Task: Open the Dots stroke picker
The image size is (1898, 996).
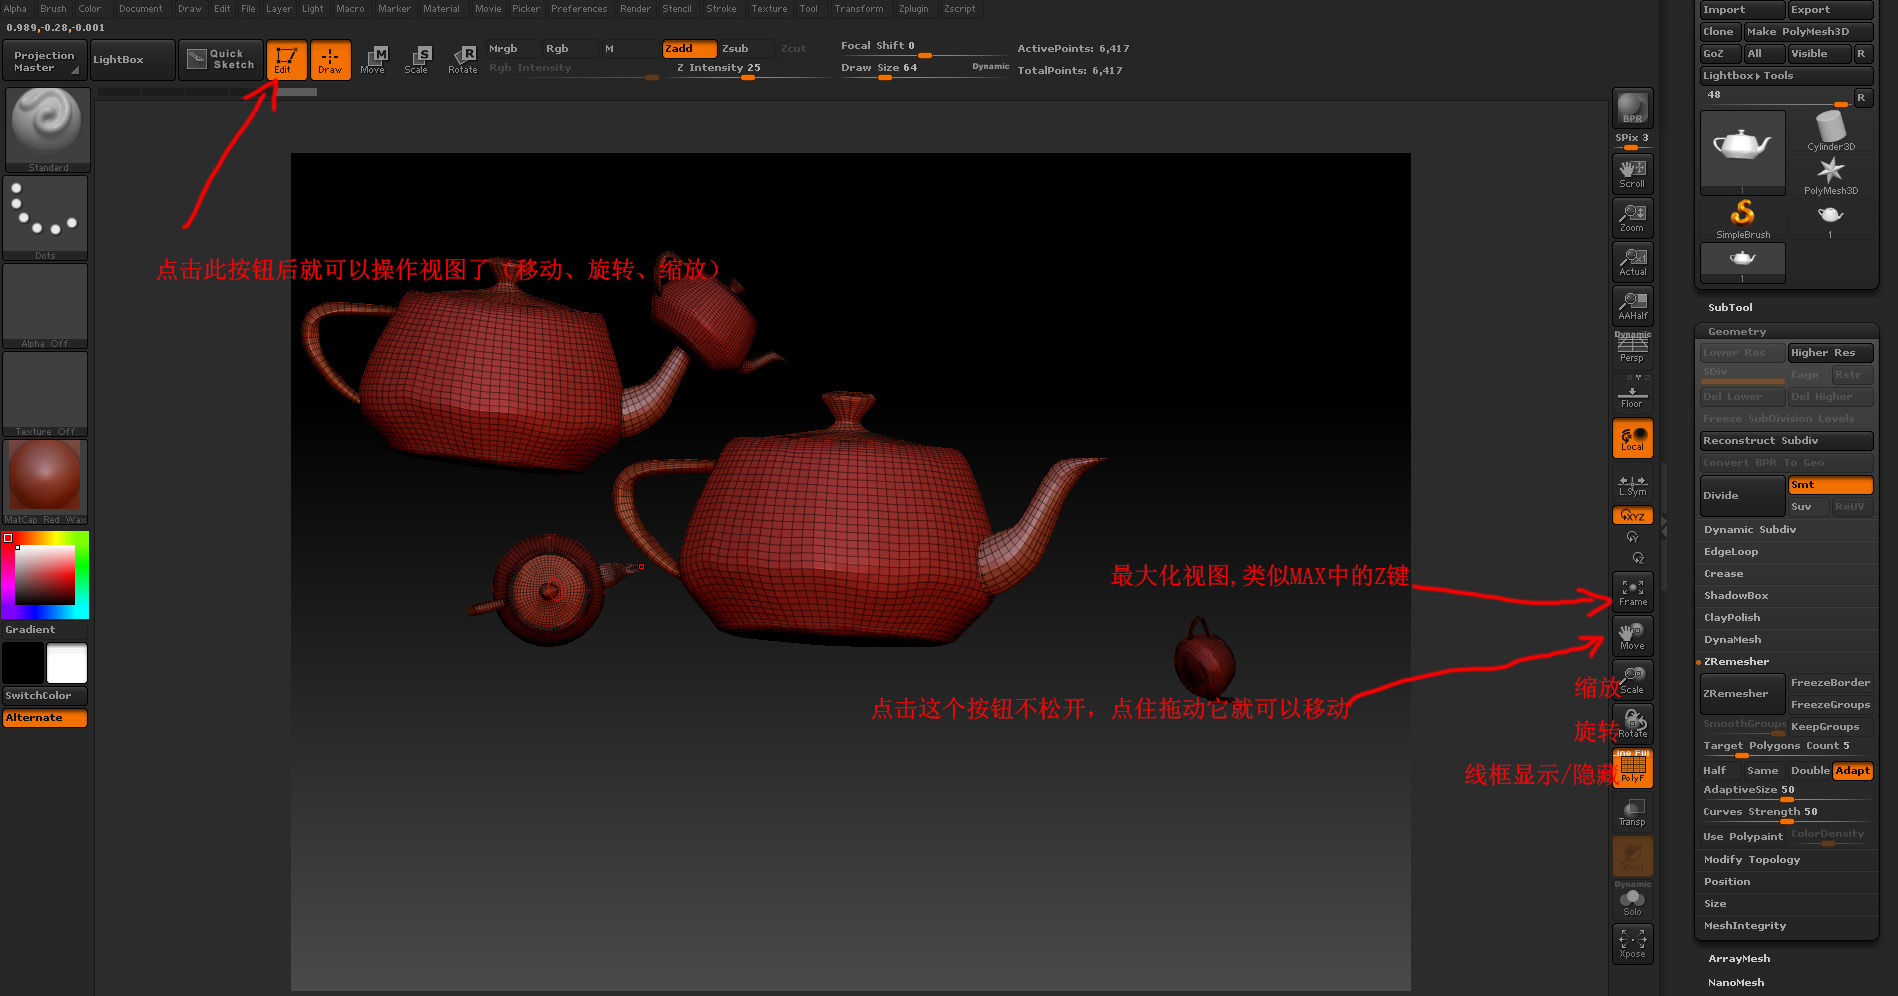Action: click(45, 218)
